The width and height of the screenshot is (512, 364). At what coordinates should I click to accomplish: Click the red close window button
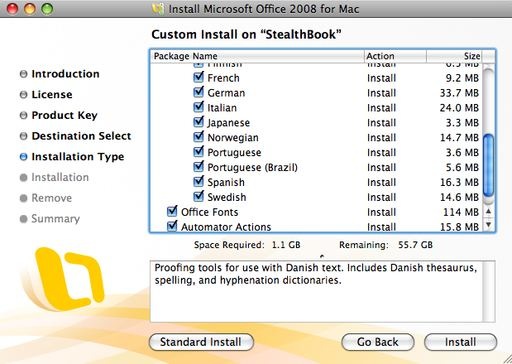[x=12, y=9]
